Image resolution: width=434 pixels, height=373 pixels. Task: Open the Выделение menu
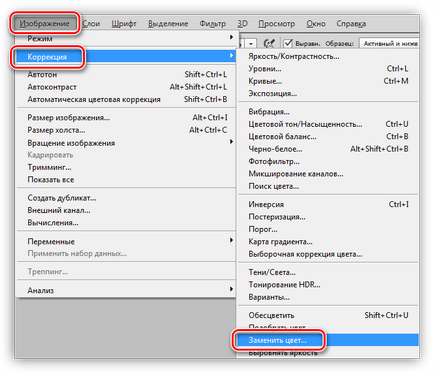pos(168,24)
